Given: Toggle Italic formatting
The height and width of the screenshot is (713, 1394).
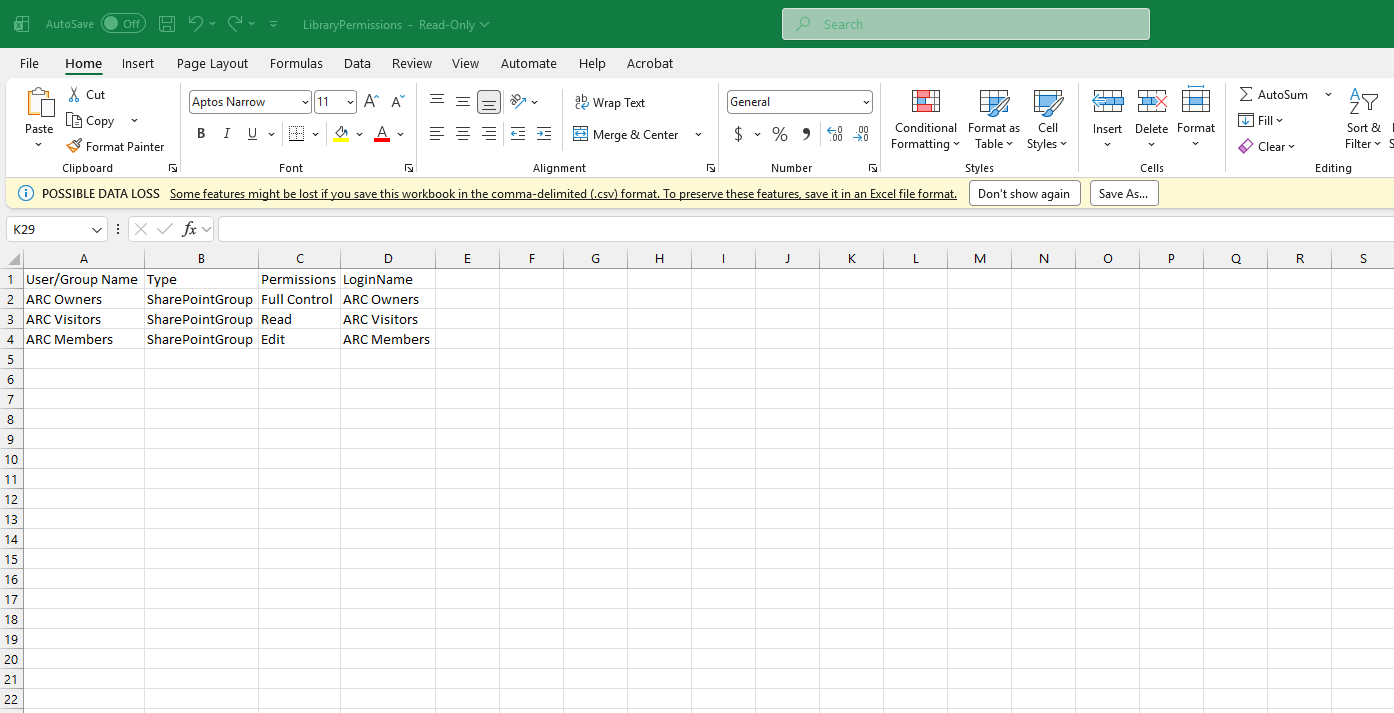Looking at the screenshot, I should pos(227,134).
